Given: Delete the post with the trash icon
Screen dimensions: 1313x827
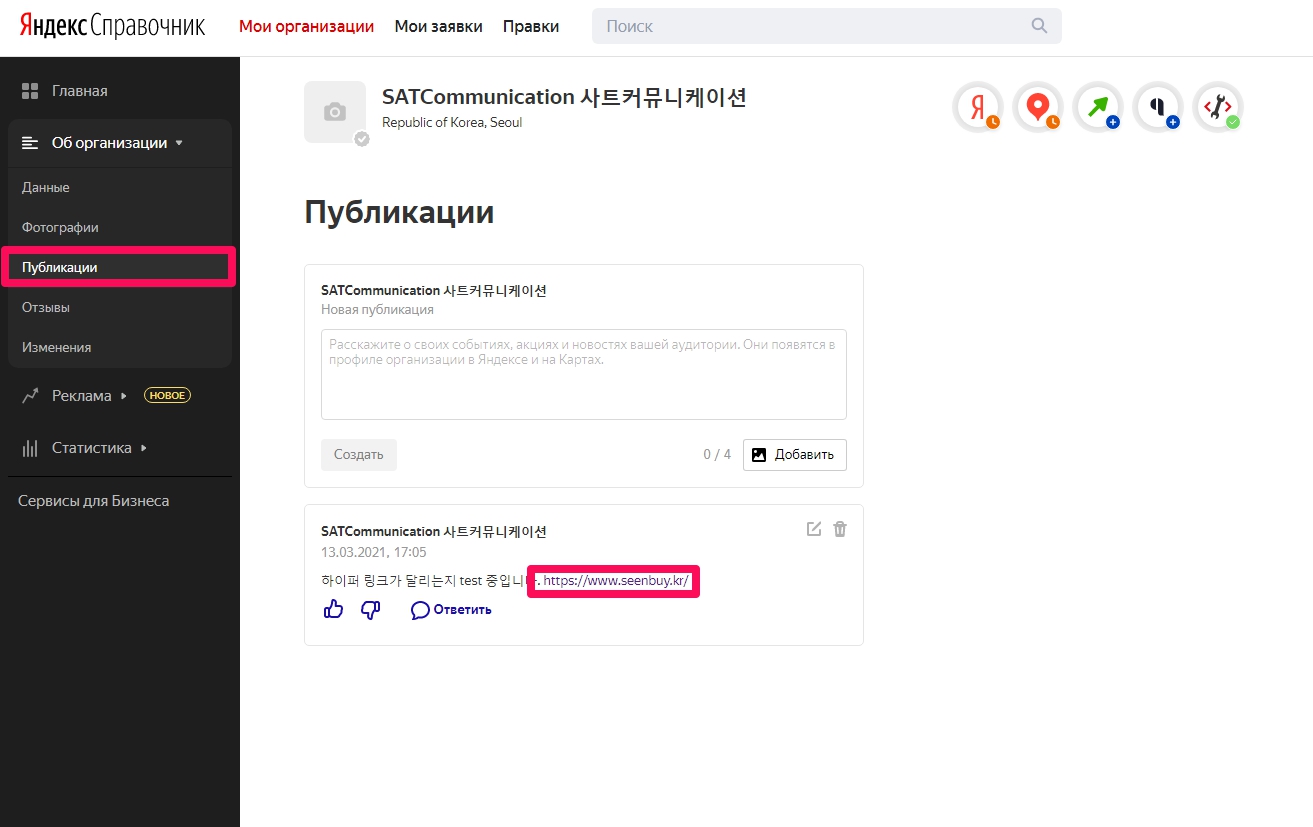Looking at the screenshot, I should (840, 529).
